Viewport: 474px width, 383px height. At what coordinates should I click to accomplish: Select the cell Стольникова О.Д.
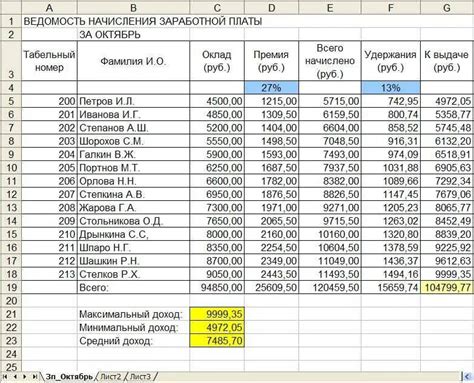point(133,221)
